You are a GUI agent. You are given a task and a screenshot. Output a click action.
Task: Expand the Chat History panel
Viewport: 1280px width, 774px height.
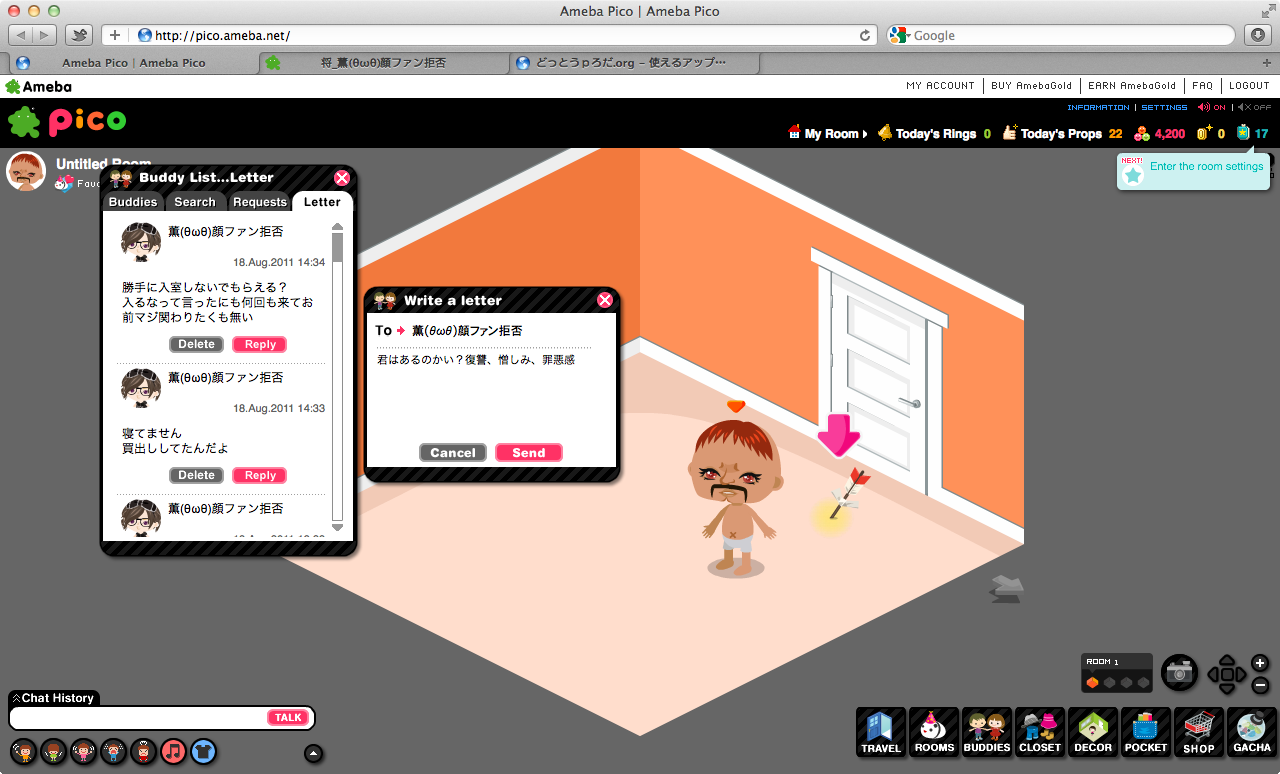(53, 698)
